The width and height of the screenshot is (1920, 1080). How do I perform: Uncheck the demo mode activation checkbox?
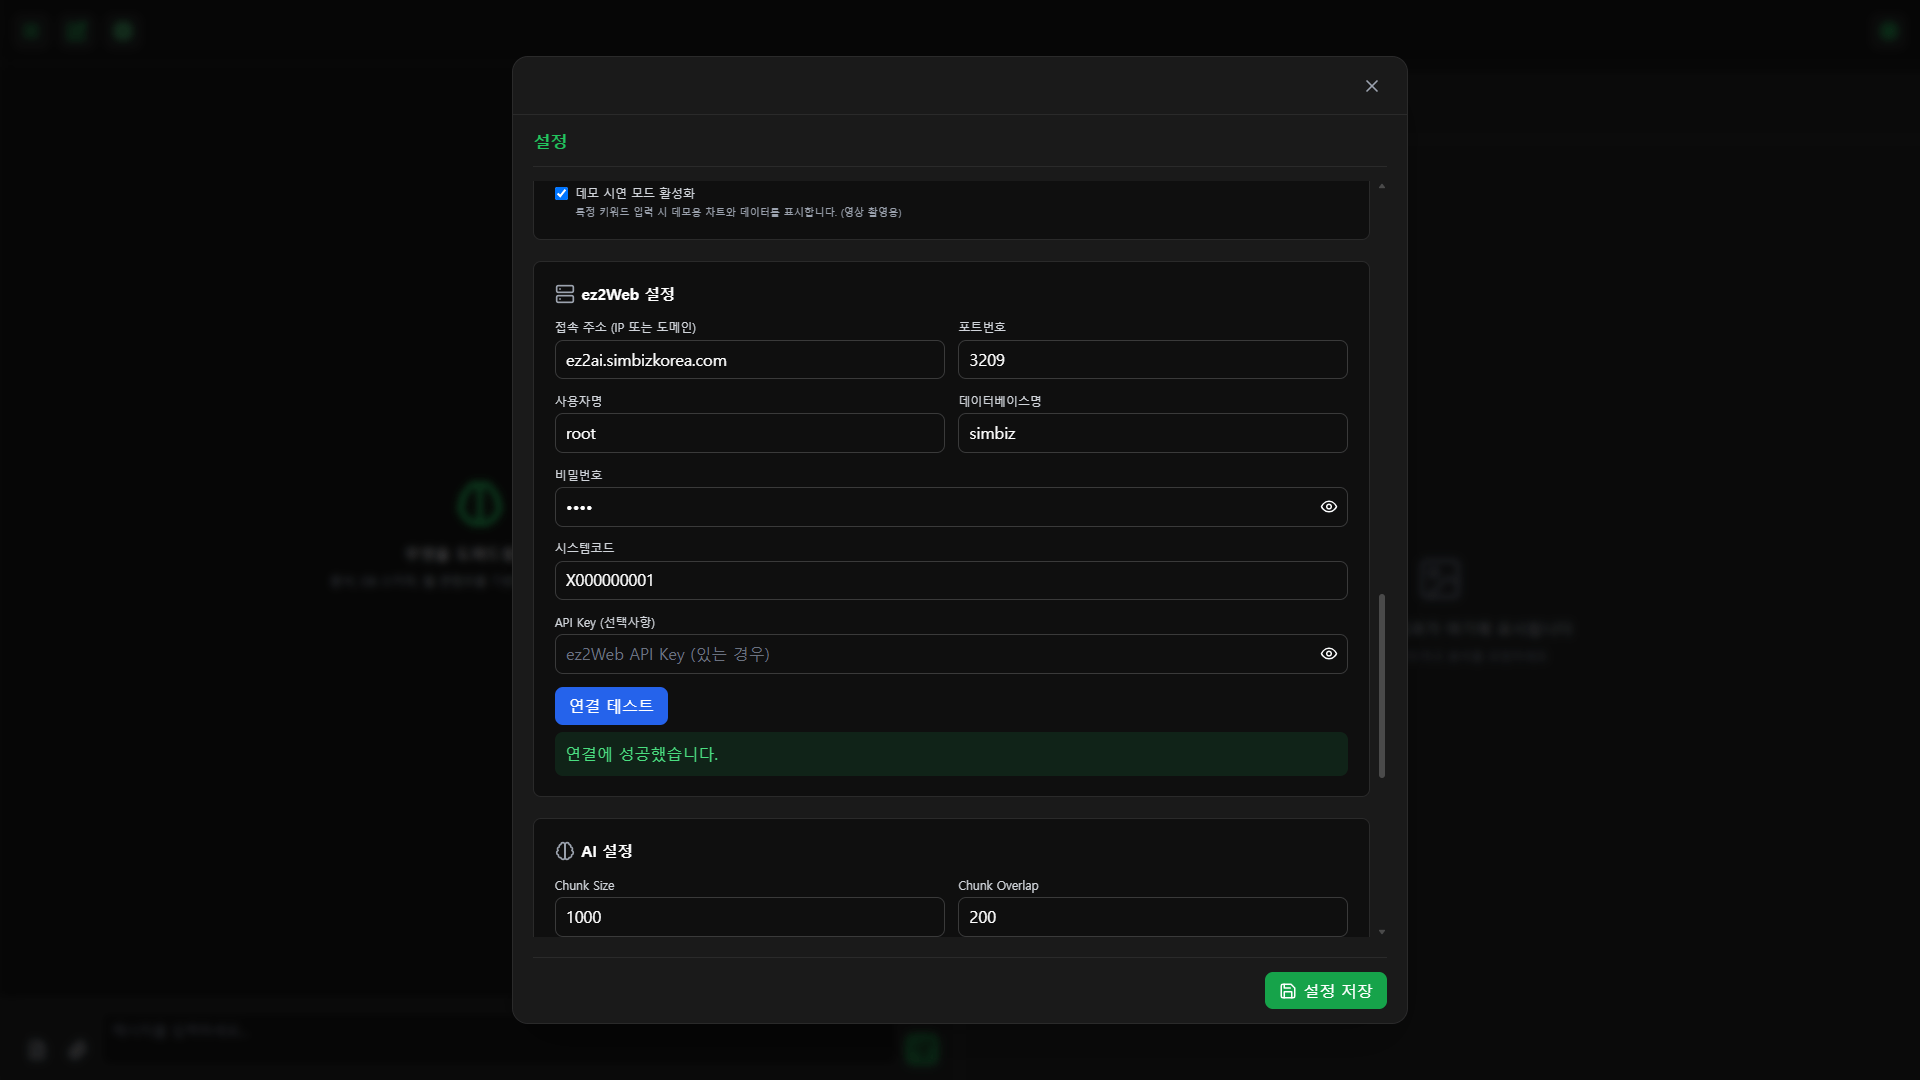(x=561, y=194)
